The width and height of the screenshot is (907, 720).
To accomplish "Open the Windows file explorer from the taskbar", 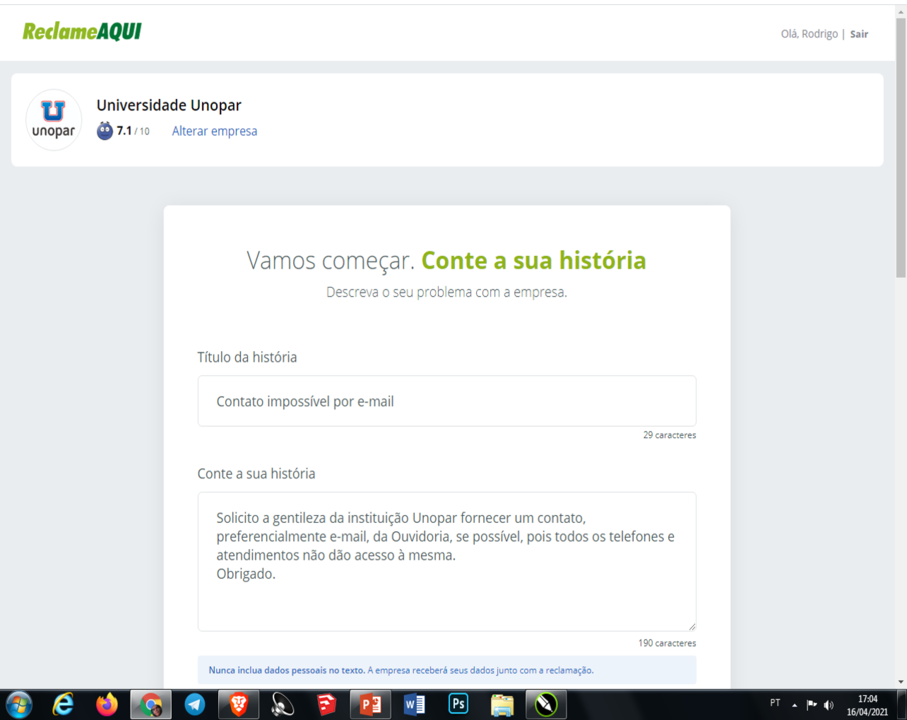I will pos(502,705).
